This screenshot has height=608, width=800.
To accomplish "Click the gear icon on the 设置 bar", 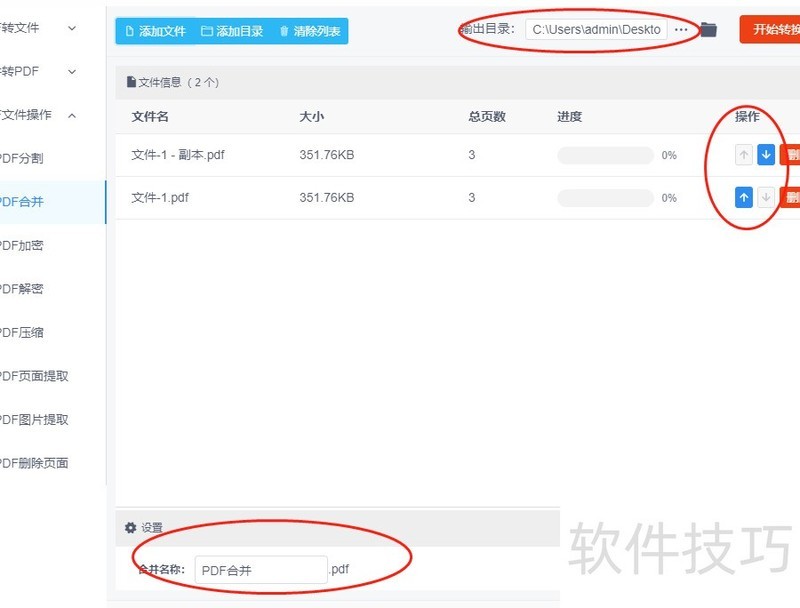I will pyautogui.click(x=129, y=527).
